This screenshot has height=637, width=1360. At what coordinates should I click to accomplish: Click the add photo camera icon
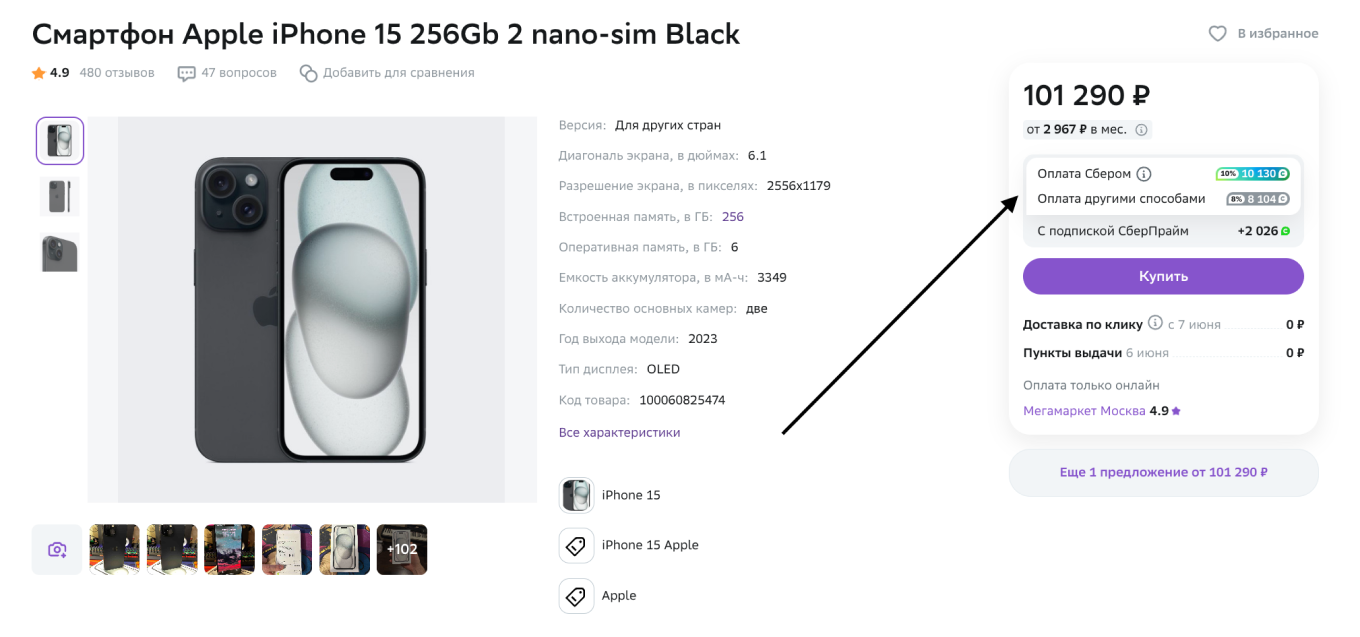[57, 550]
